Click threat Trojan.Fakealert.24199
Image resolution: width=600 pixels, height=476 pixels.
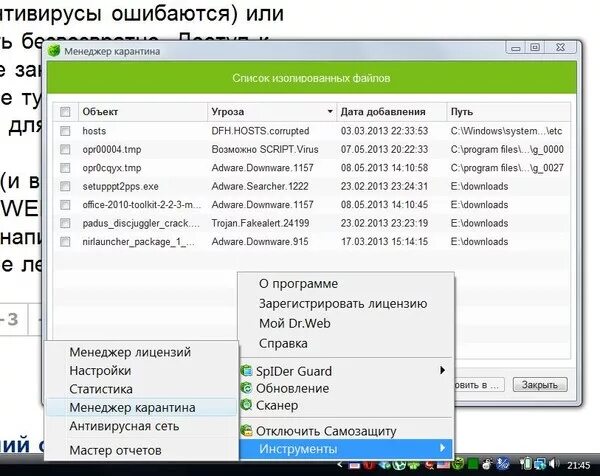pos(260,223)
